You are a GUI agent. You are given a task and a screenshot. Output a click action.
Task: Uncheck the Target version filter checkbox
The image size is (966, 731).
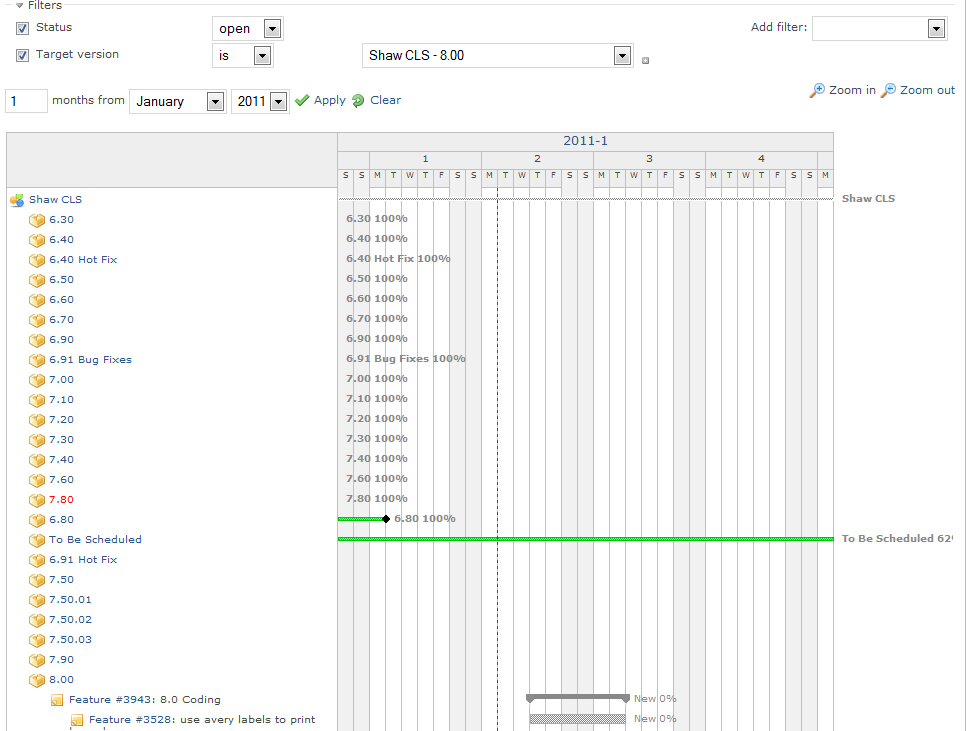[x=23, y=55]
